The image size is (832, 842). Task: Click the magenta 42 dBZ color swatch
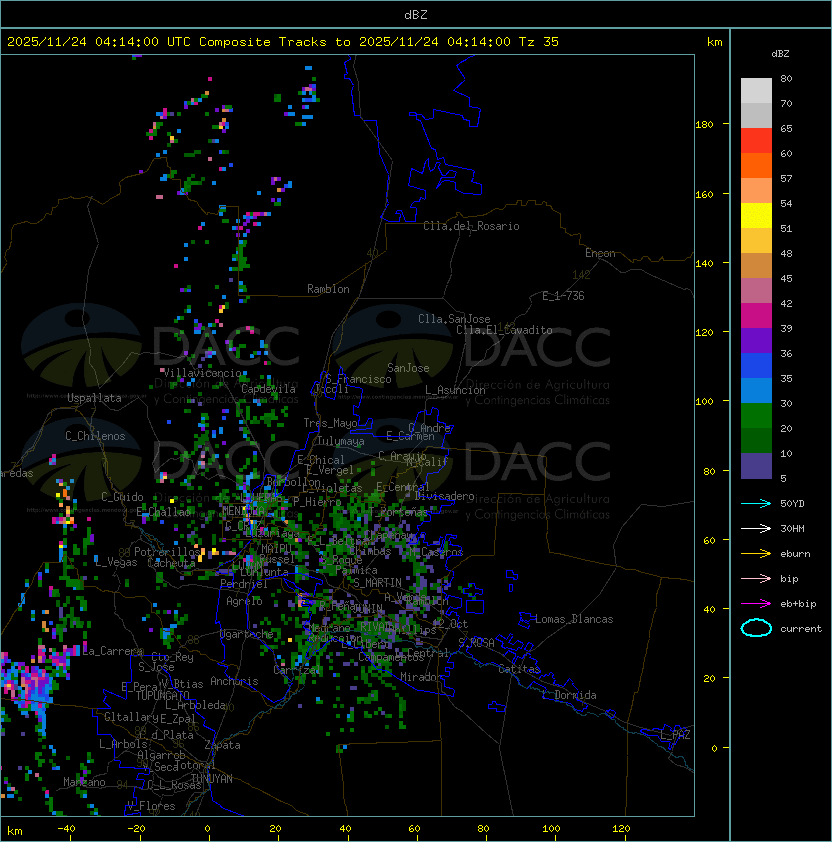coord(756,315)
